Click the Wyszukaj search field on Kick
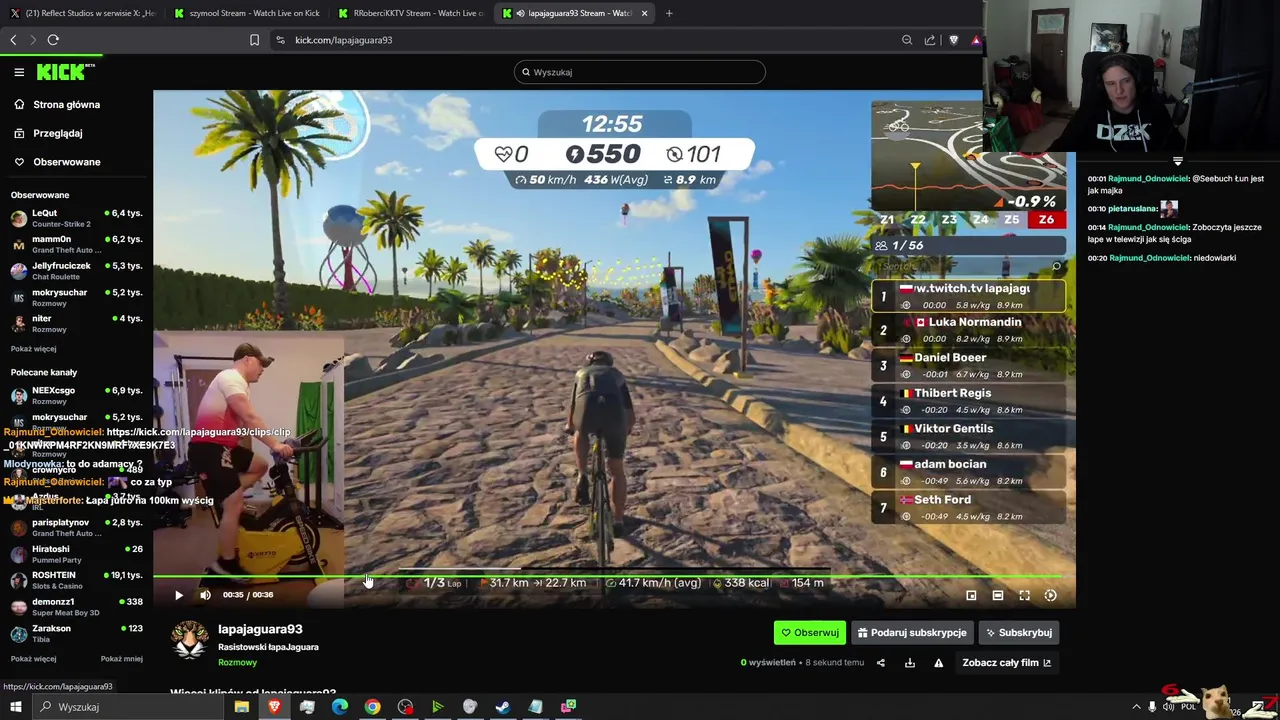This screenshot has width=1280, height=720. click(640, 72)
